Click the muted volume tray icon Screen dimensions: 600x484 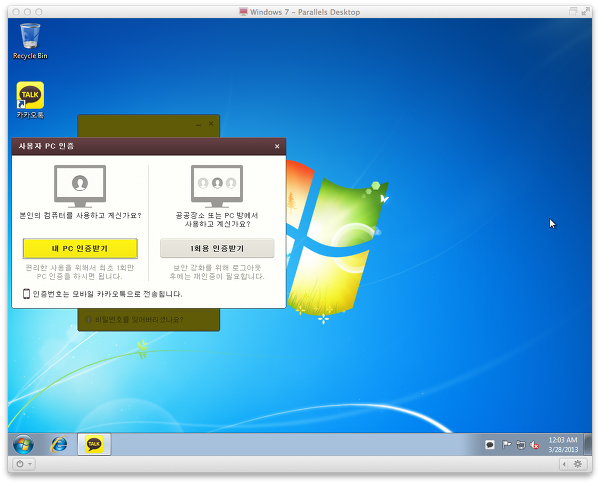tap(535, 445)
